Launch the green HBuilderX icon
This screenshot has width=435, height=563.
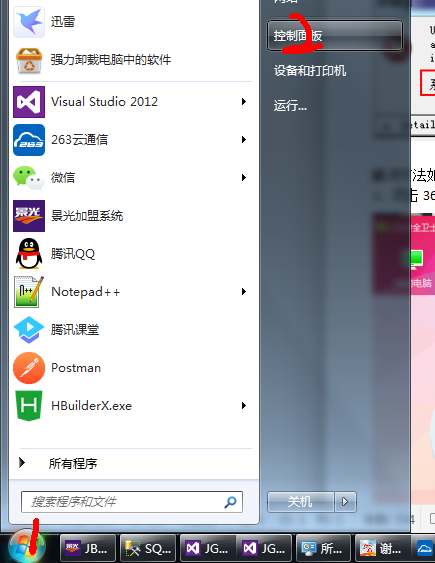[29, 406]
